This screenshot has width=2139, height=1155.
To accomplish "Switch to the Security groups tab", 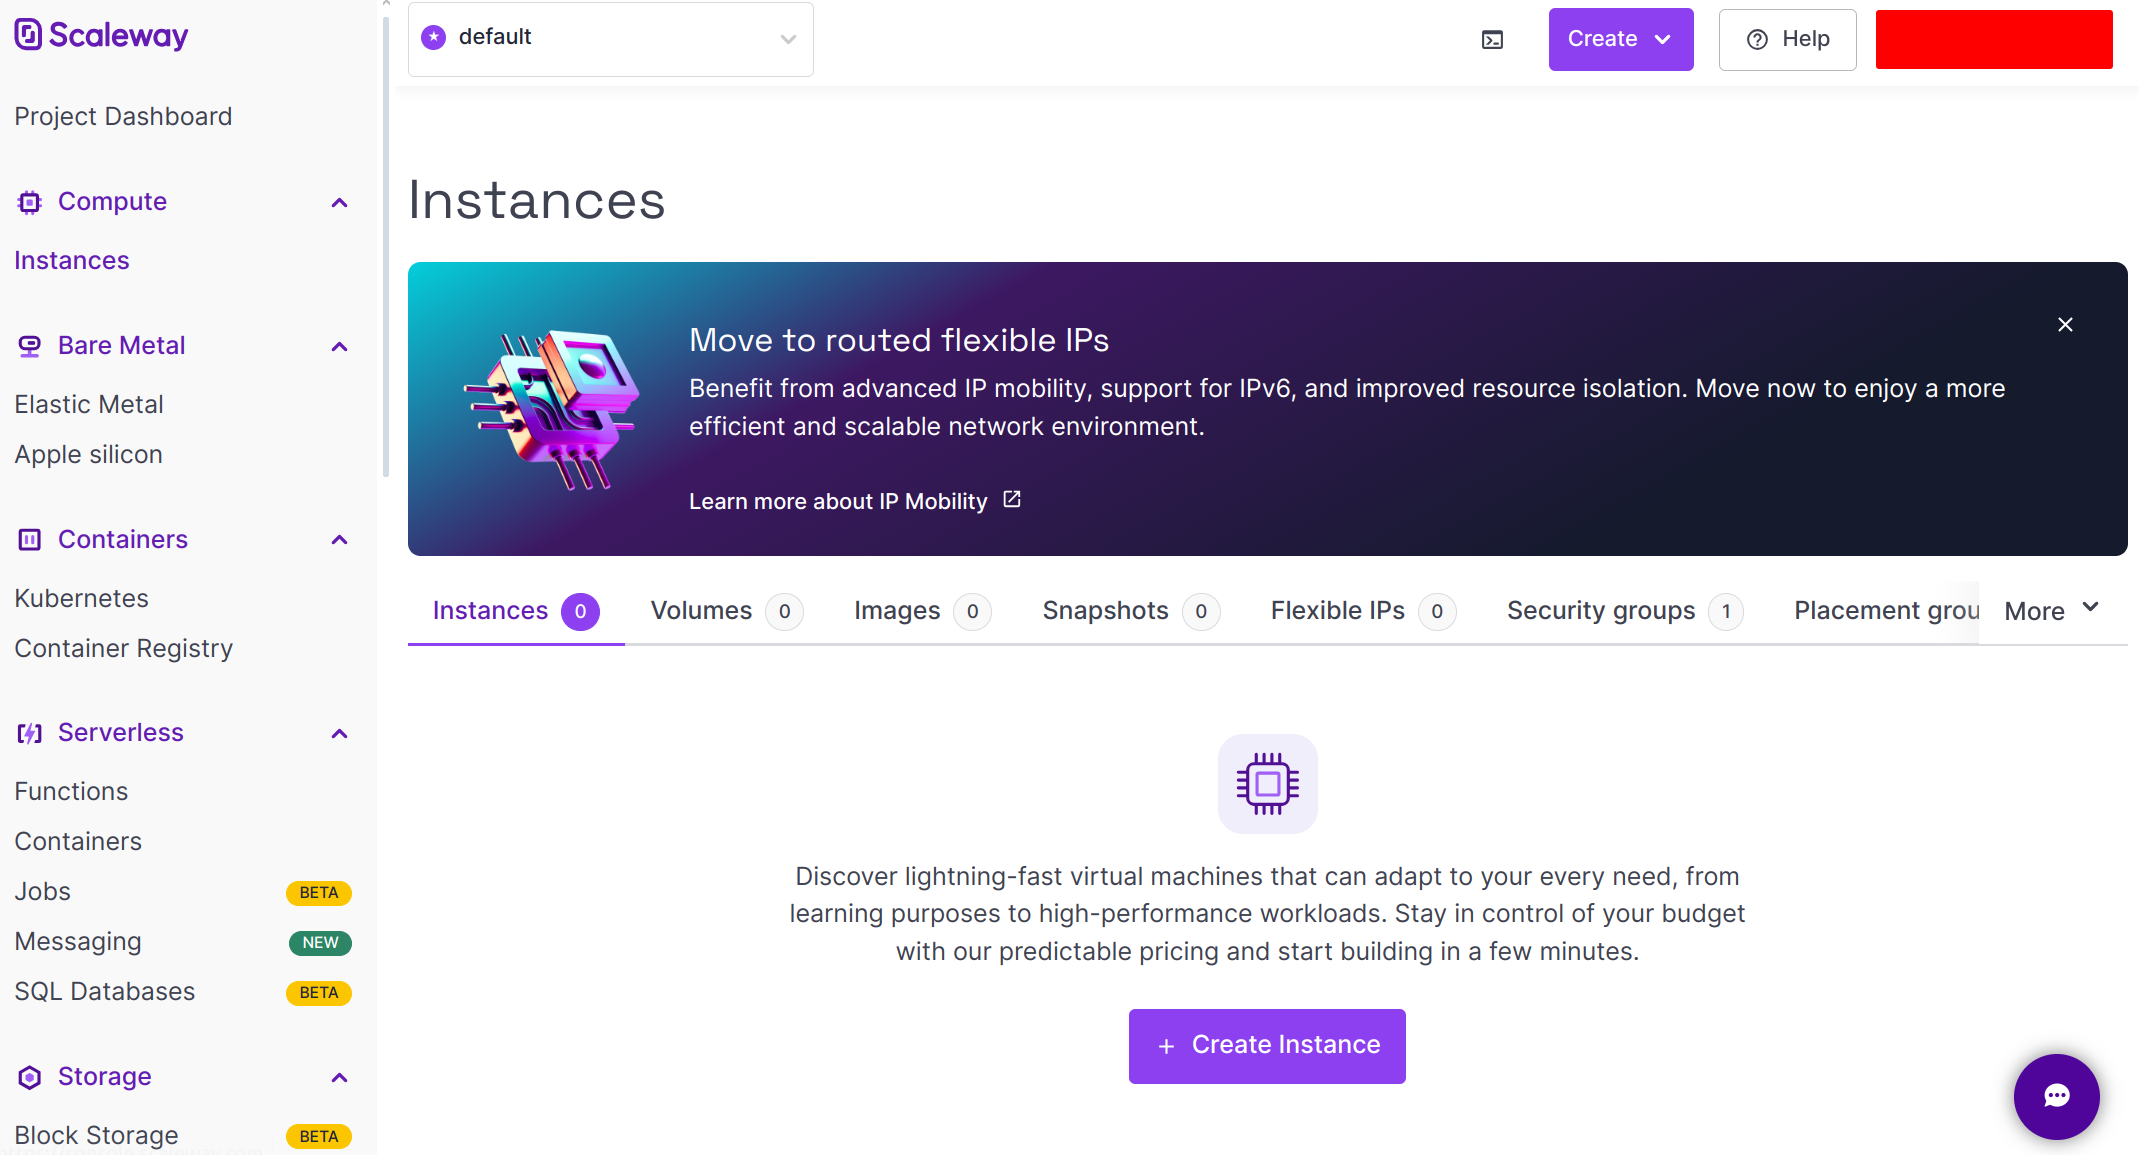I will pyautogui.click(x=1625, y=611).
